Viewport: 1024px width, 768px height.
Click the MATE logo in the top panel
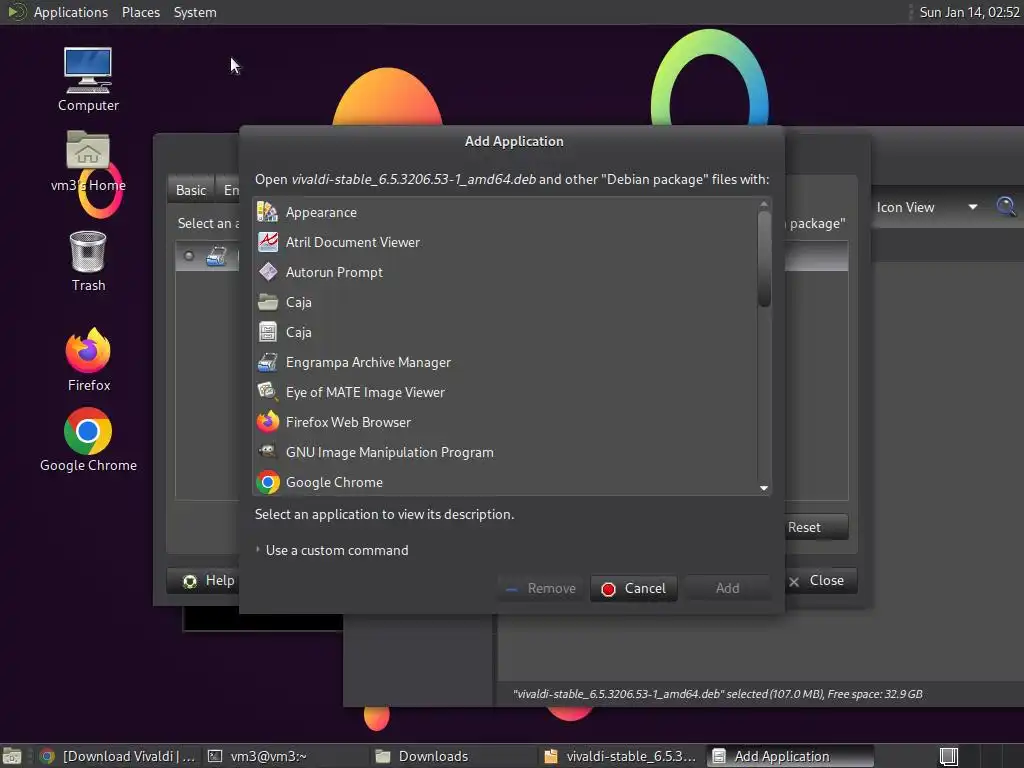[16, 12]
